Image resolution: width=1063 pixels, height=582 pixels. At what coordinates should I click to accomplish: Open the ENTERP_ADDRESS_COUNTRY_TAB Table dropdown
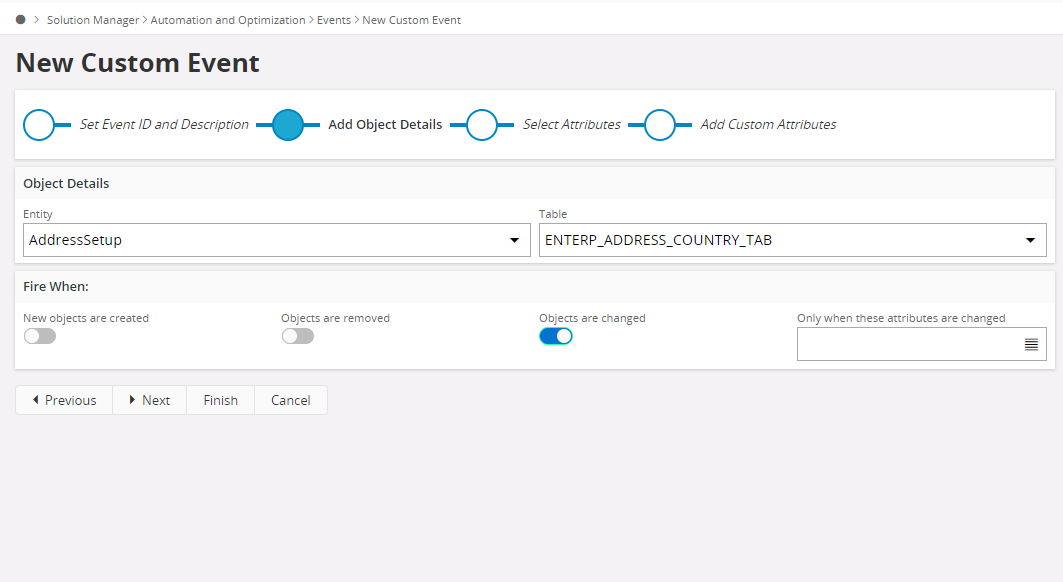pyautogui.click(x=1030, y=240)
